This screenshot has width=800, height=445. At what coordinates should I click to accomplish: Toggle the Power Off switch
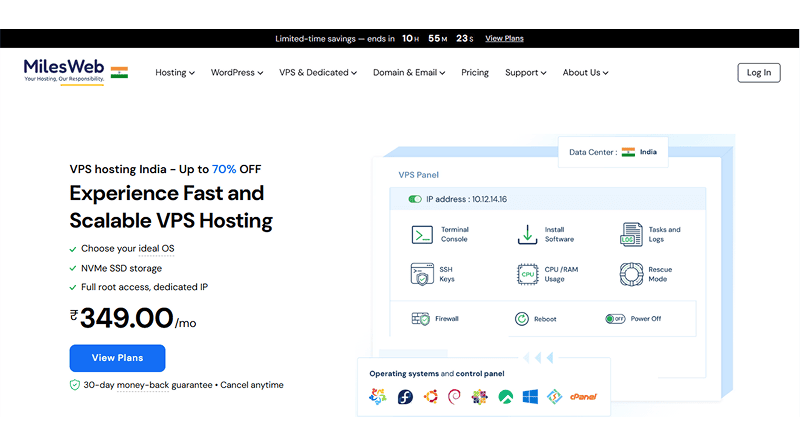click(x=615, y=319)
